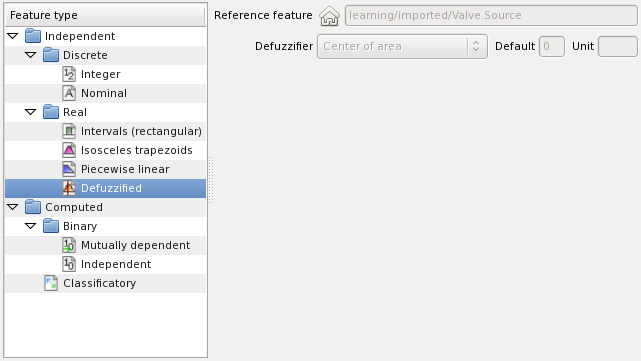Image resolution: width=641 pixels, height=361 pixels.
Task: Choose the Piecewise linear icon
Action: click(x=69, y=169)
